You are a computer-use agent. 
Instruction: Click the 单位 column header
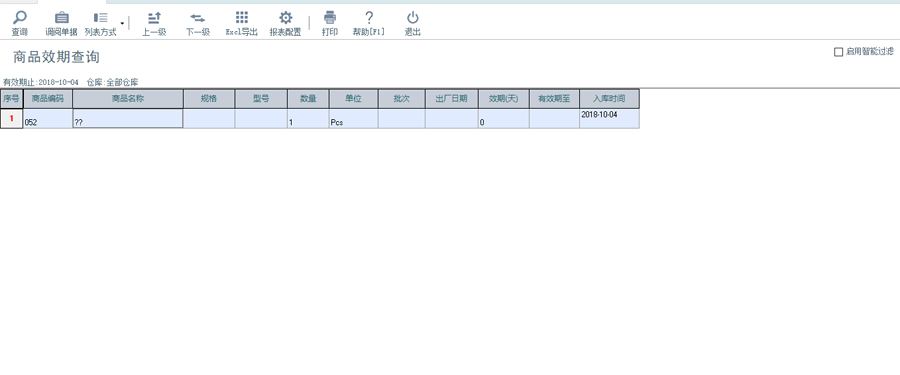point(354,99)
